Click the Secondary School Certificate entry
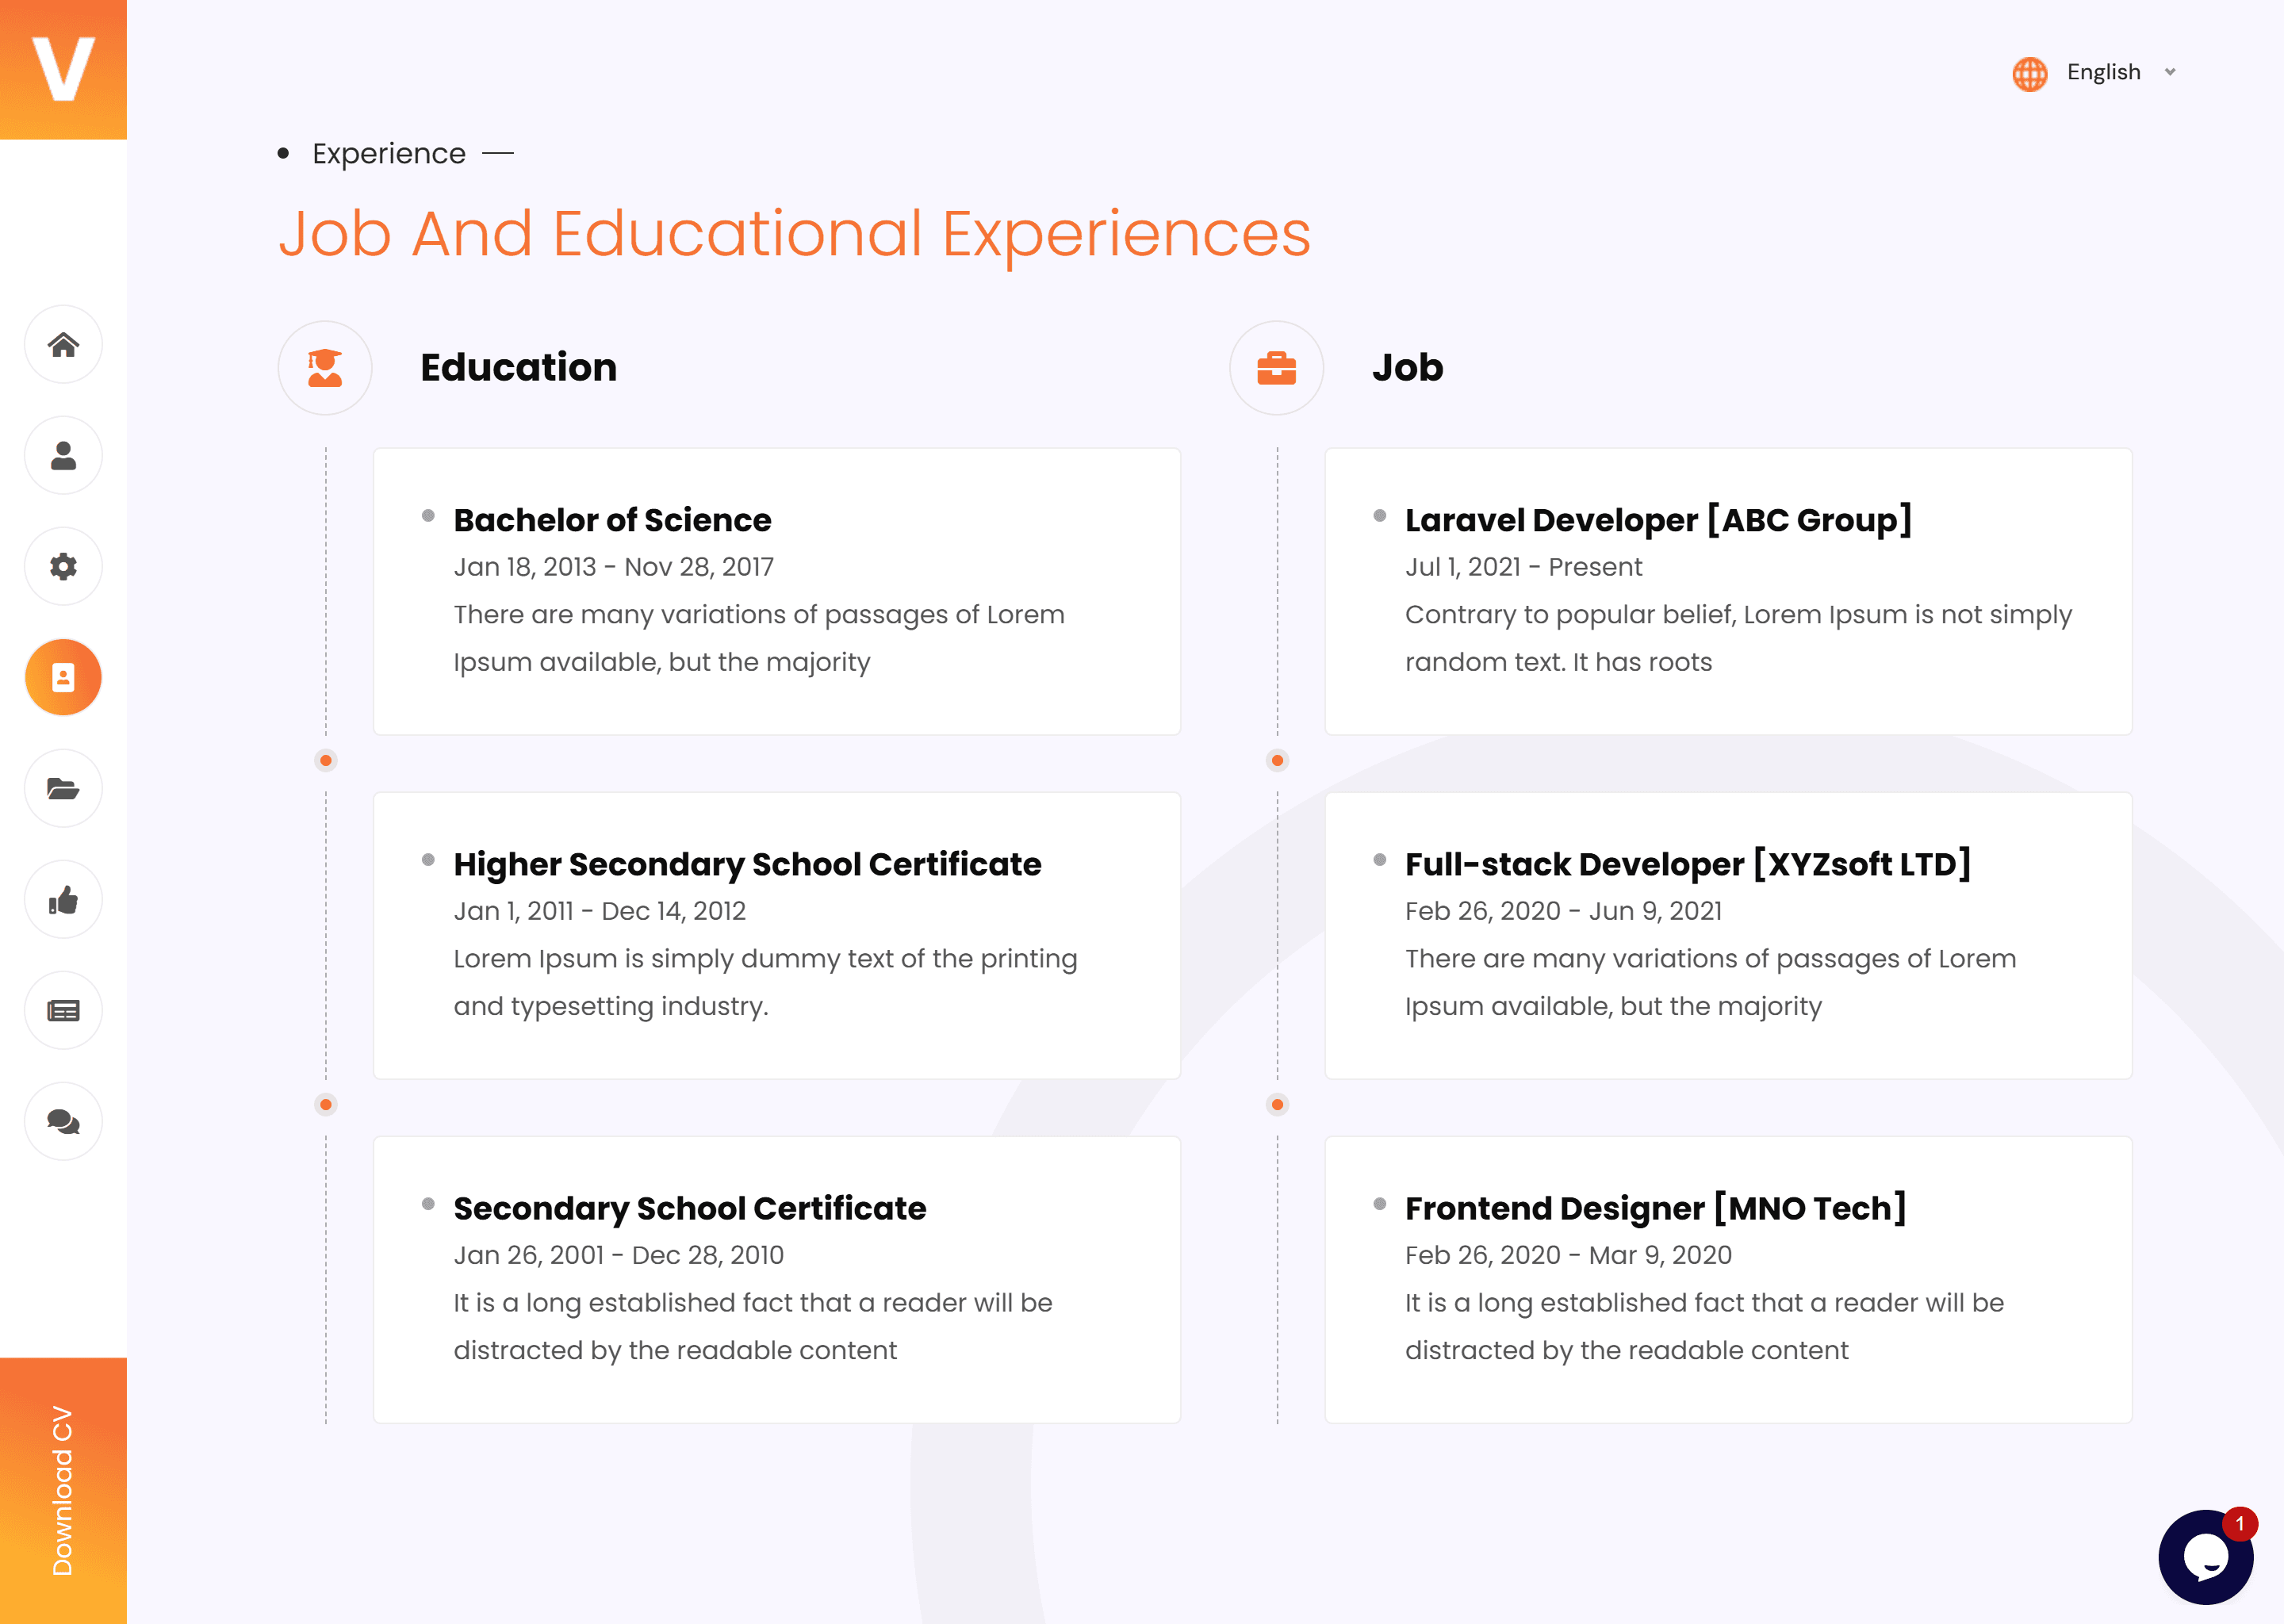The width and height of the screenshot is (2284, 1624). point(689,1208)
